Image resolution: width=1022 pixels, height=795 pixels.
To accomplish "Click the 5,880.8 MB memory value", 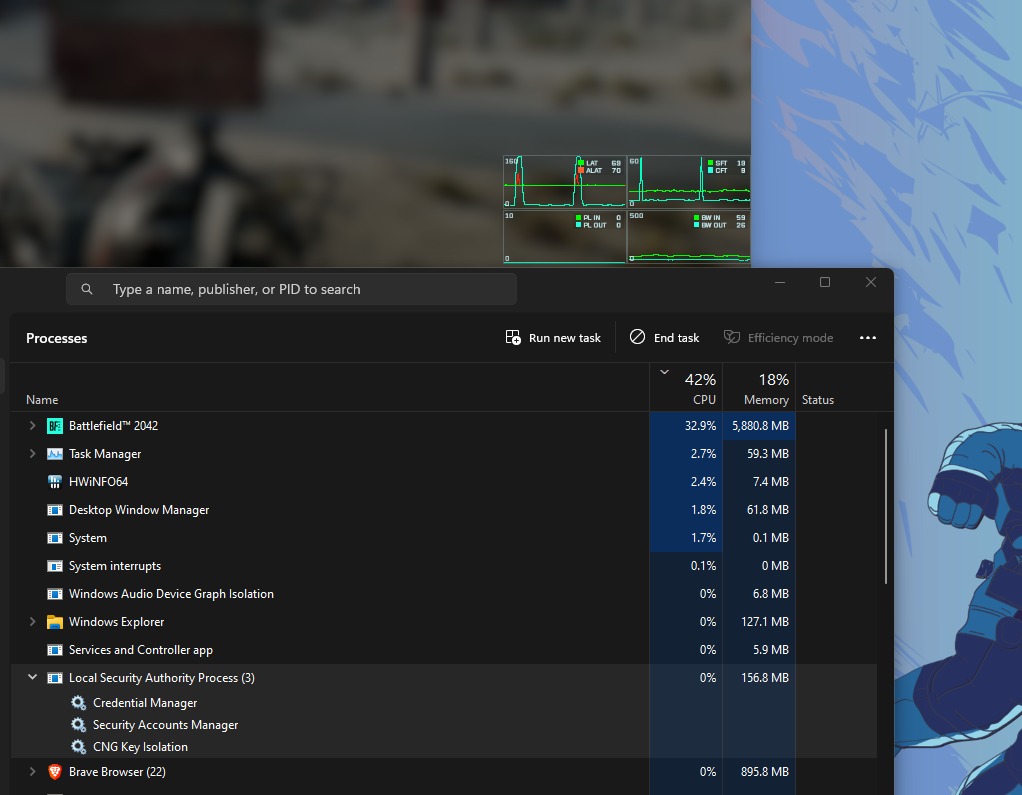I will coord(760,426).
